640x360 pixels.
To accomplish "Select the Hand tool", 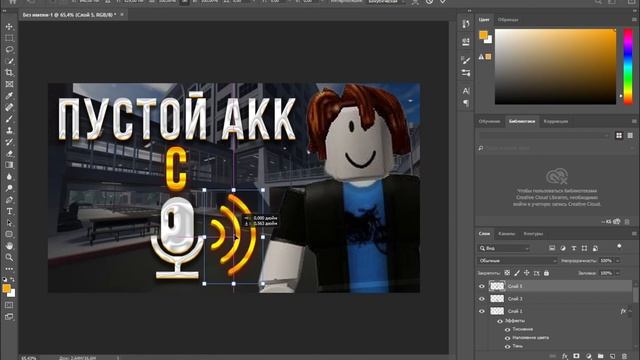I will 9,246.
